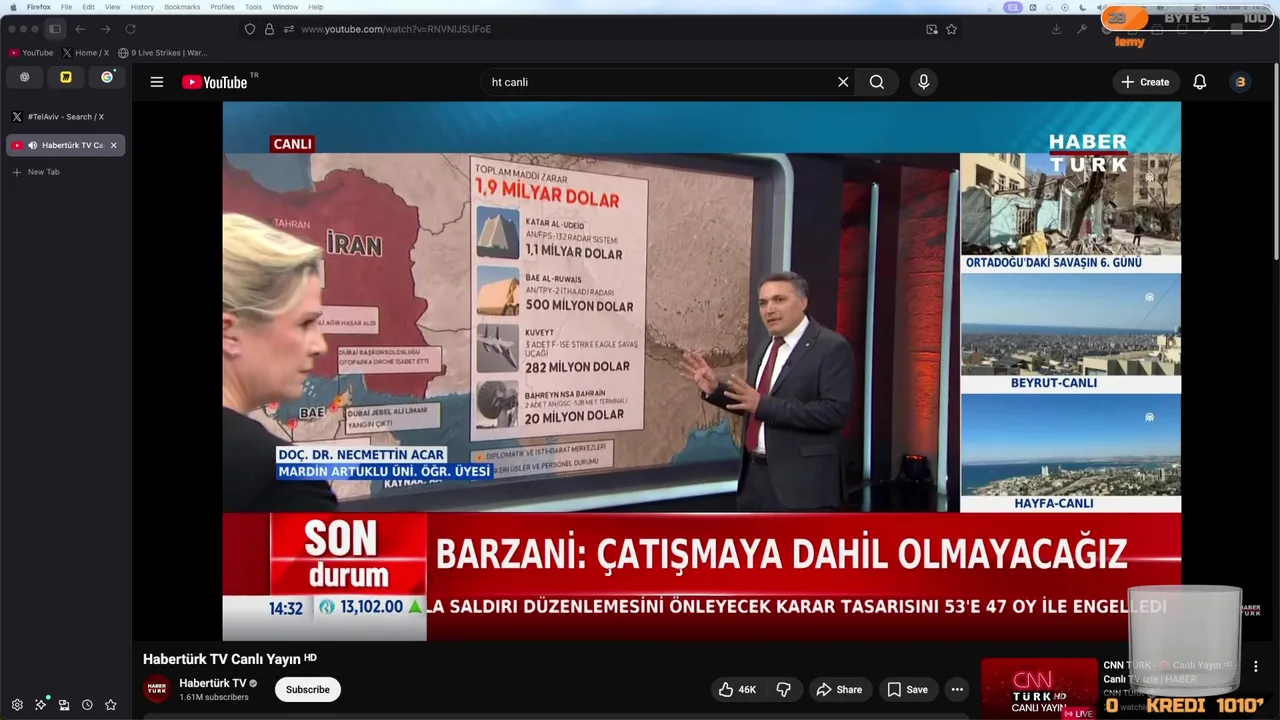Open the File menu

(66, 7)
